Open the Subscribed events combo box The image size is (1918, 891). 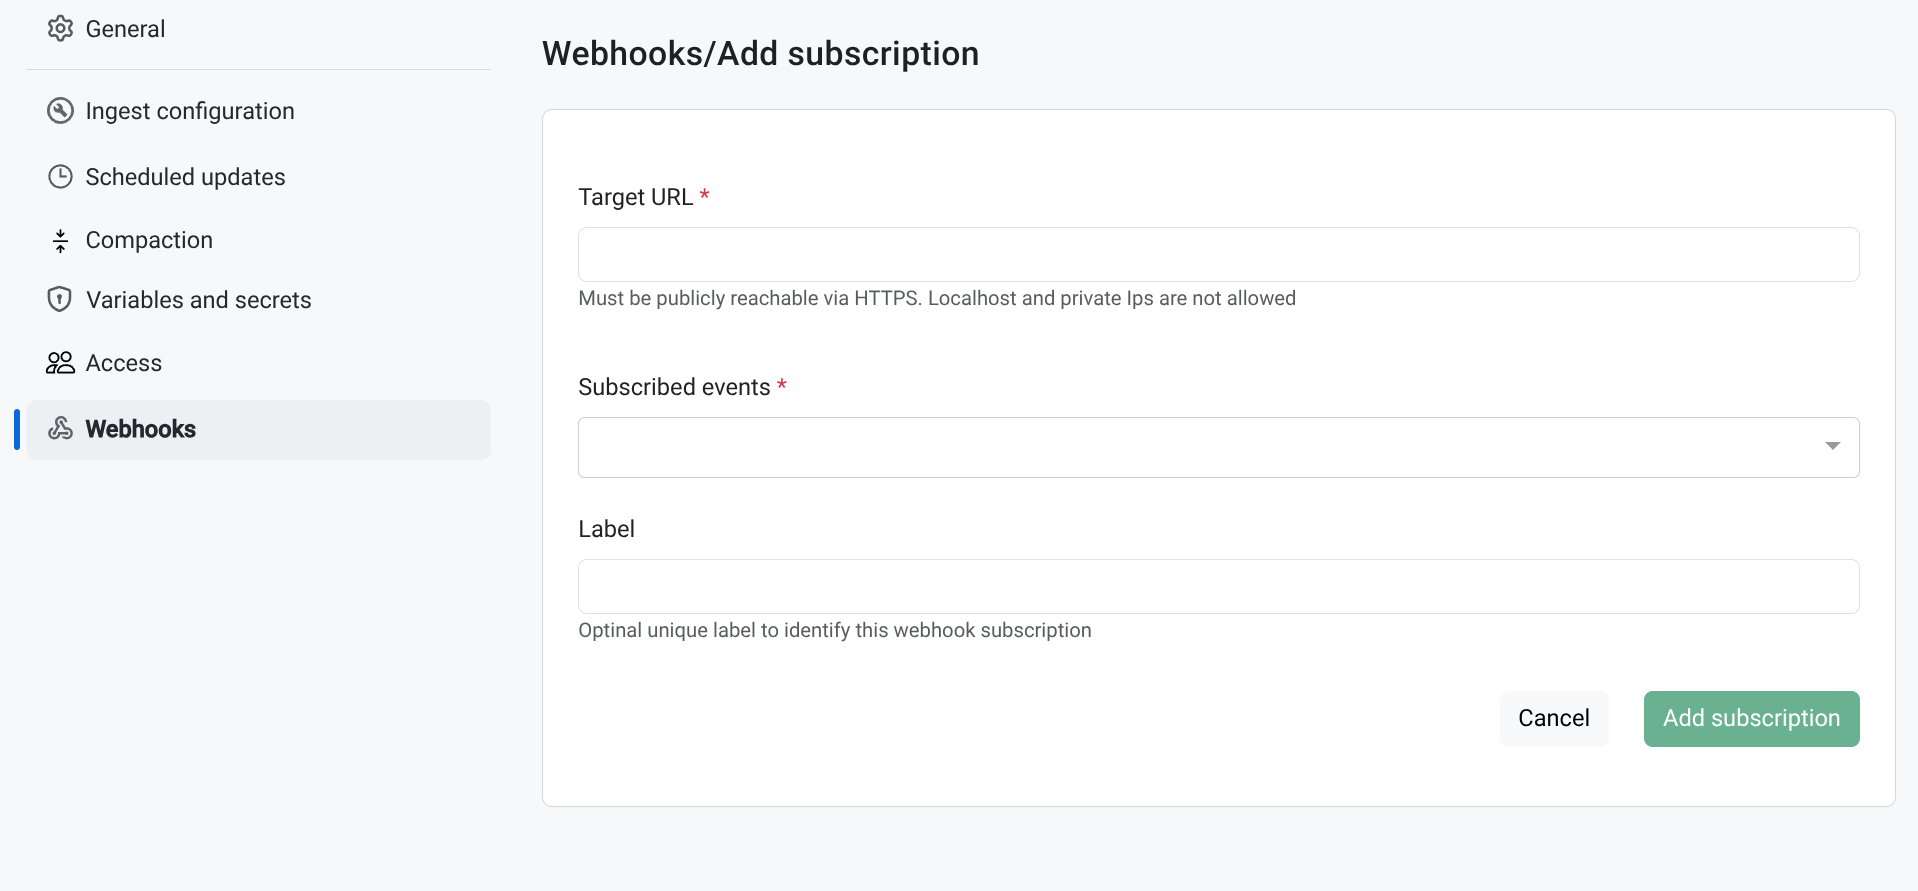pos(1200,447)
